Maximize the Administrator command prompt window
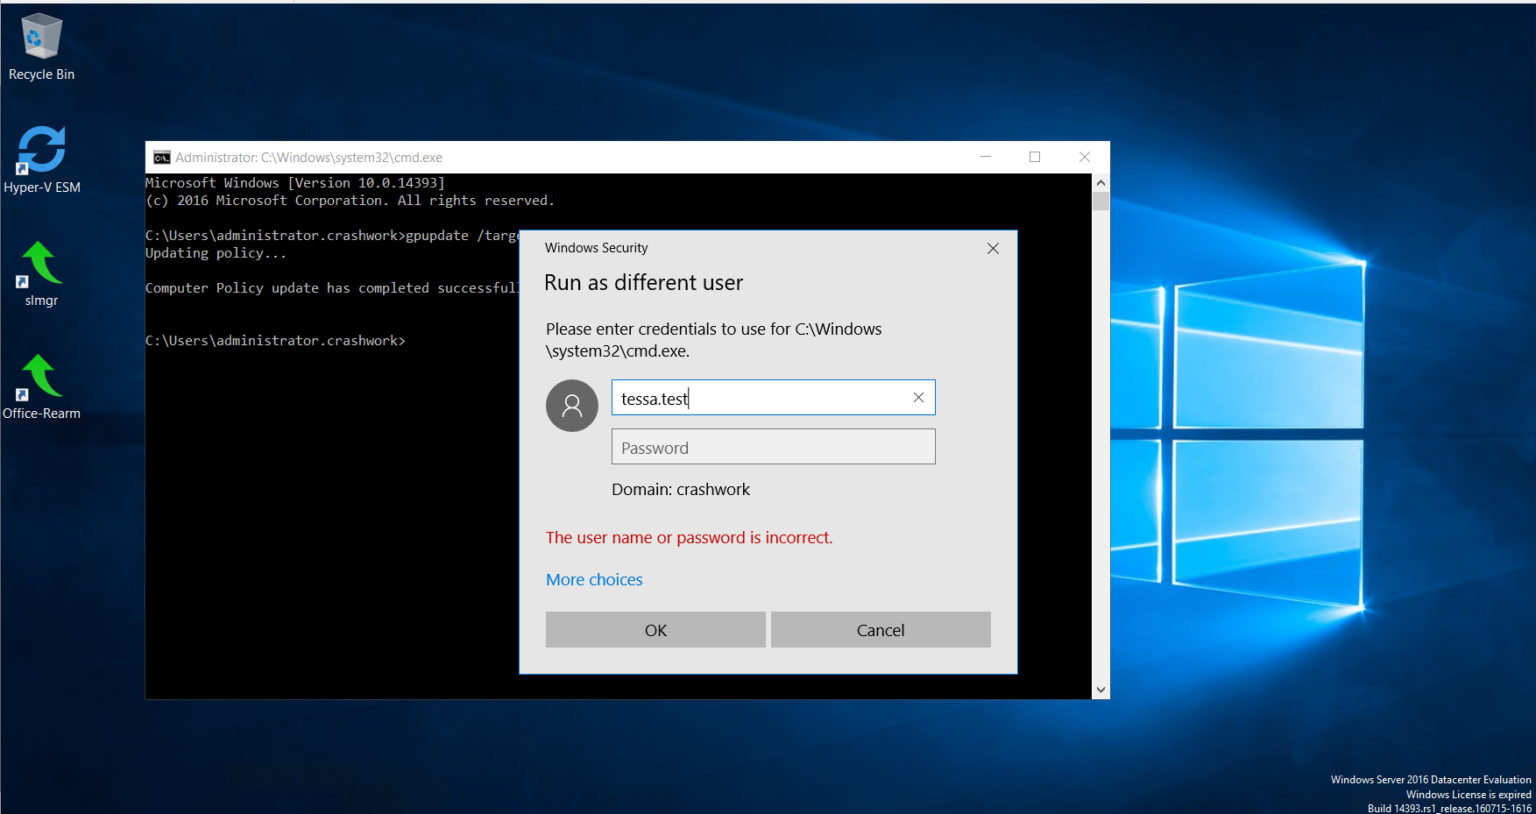1536x814 pixels. (x=1035, y=157)
